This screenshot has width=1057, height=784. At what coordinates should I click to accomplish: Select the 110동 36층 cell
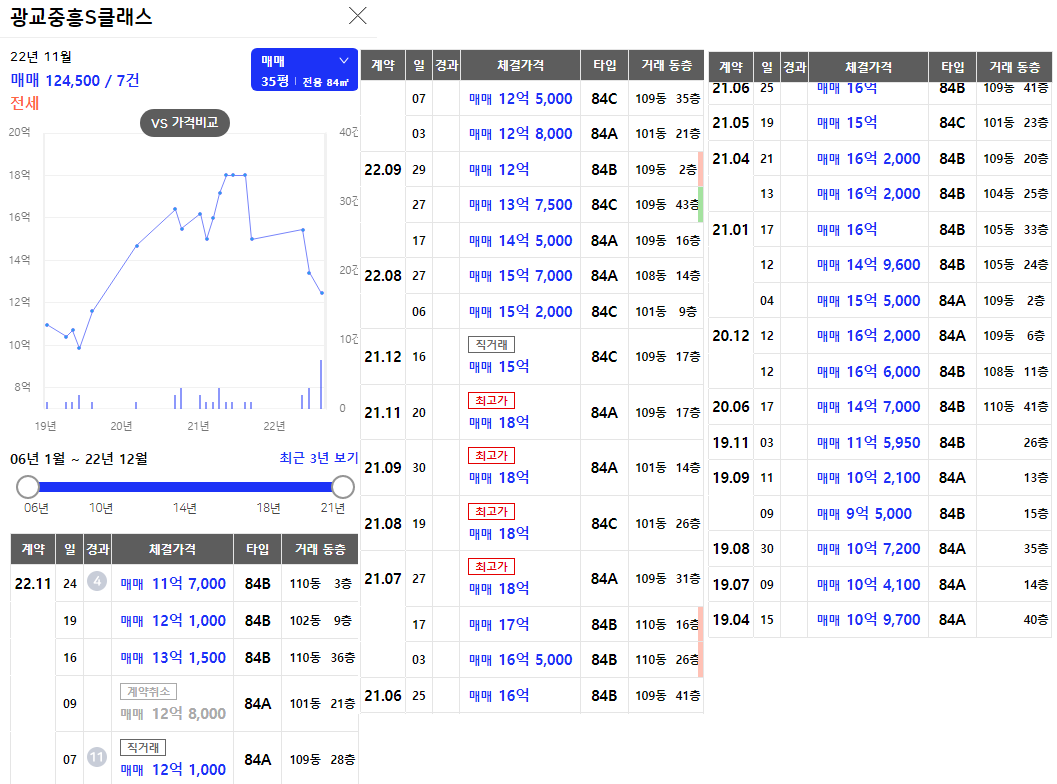pos(321,658)
